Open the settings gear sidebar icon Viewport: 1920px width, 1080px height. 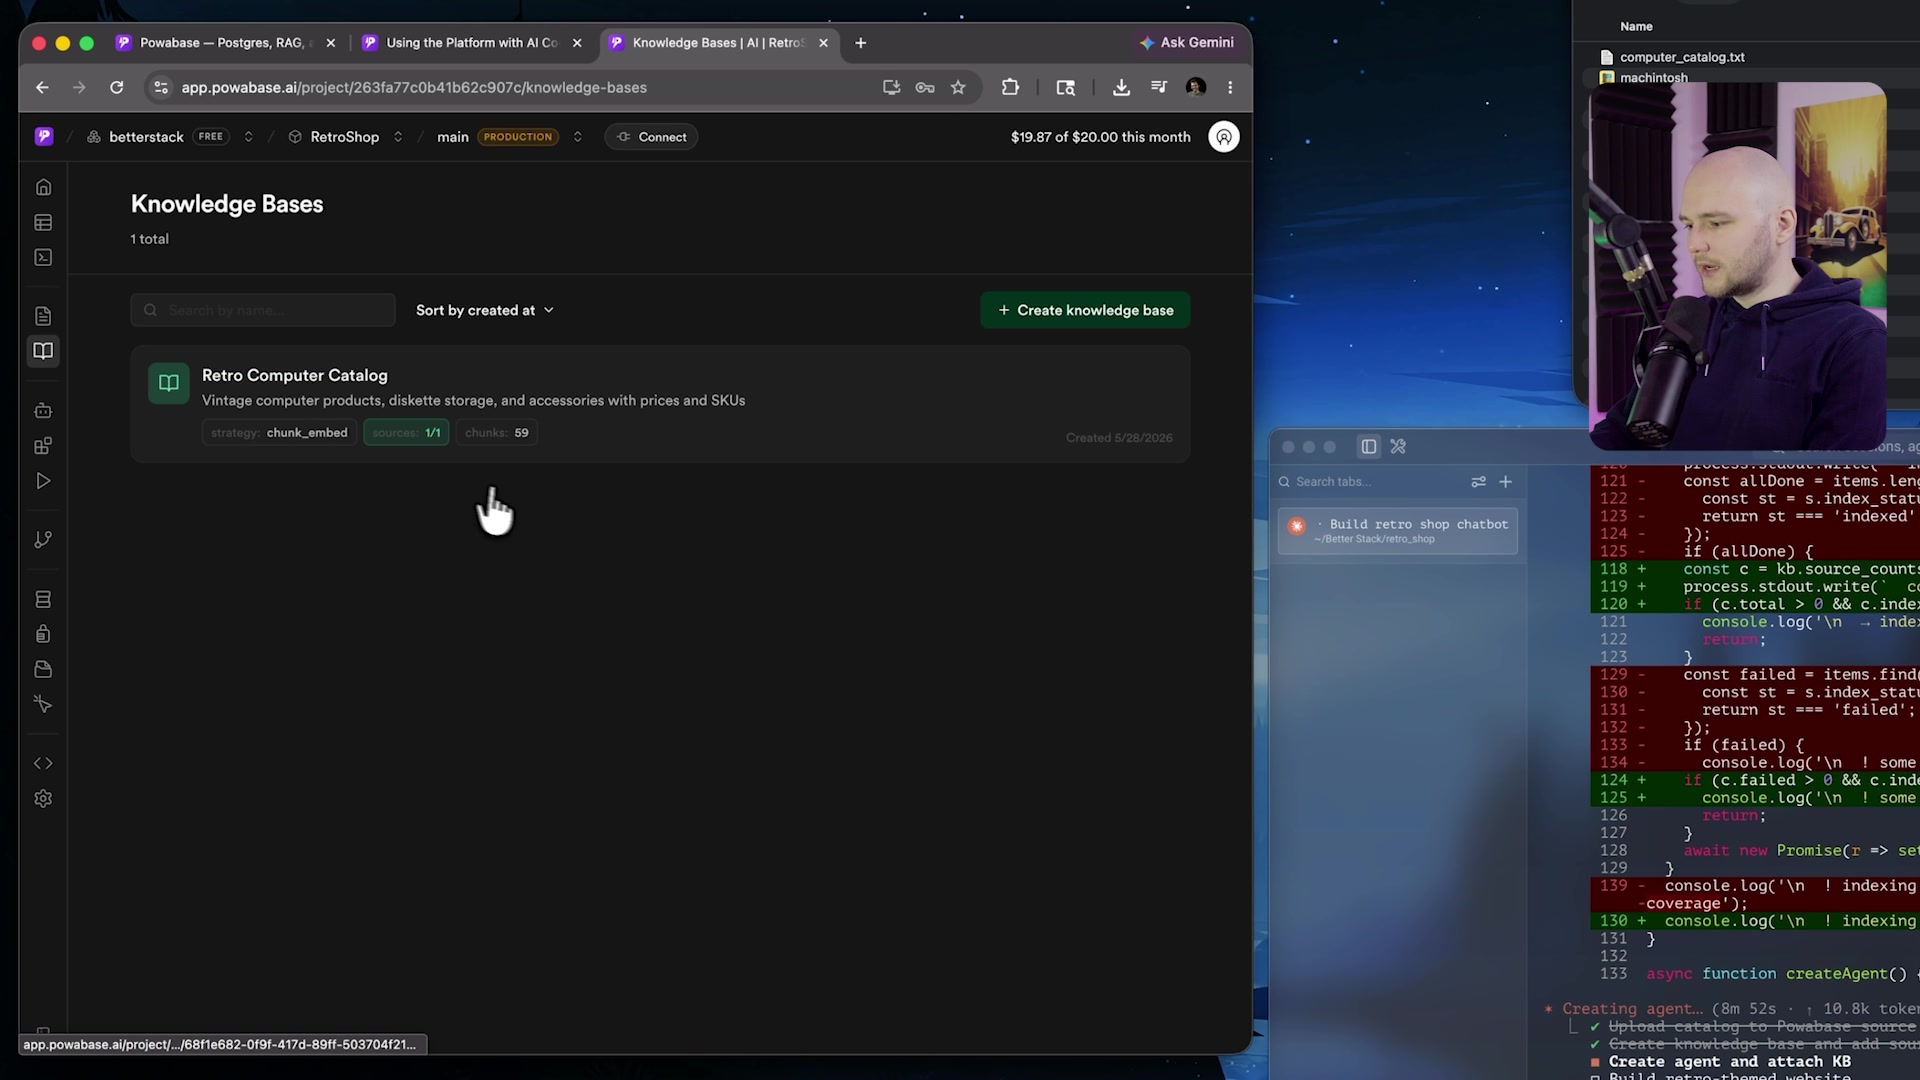click(x=43, y=798)
